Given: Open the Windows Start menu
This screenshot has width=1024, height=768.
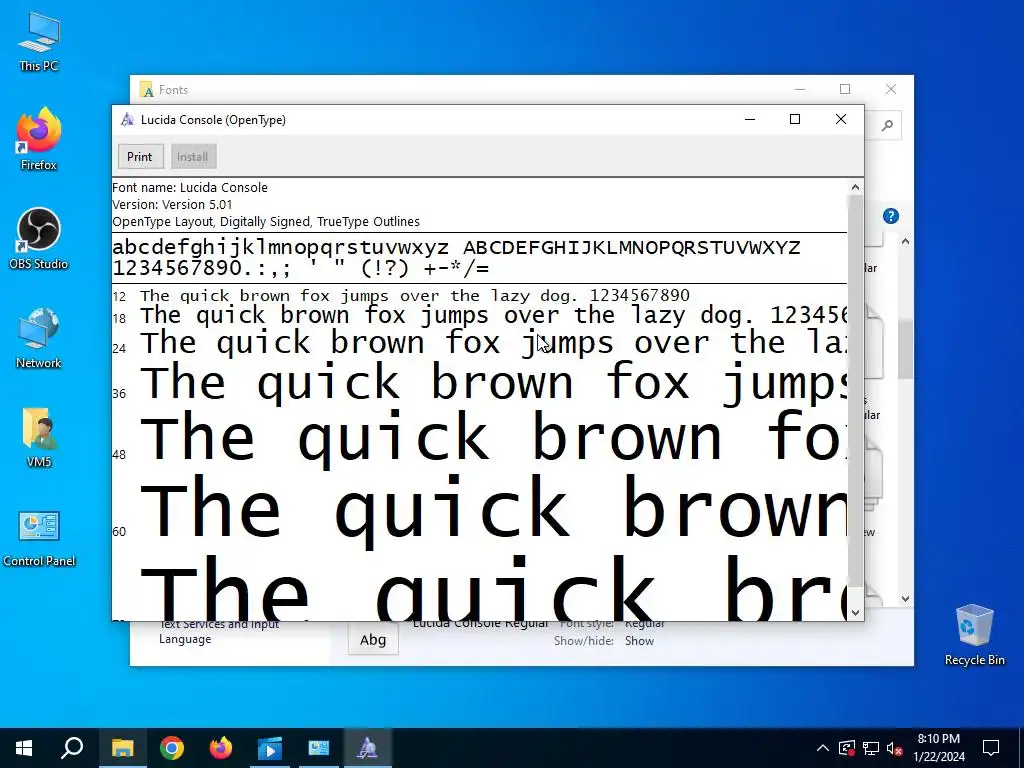Looking at the screenshot, I should [24, 748].
